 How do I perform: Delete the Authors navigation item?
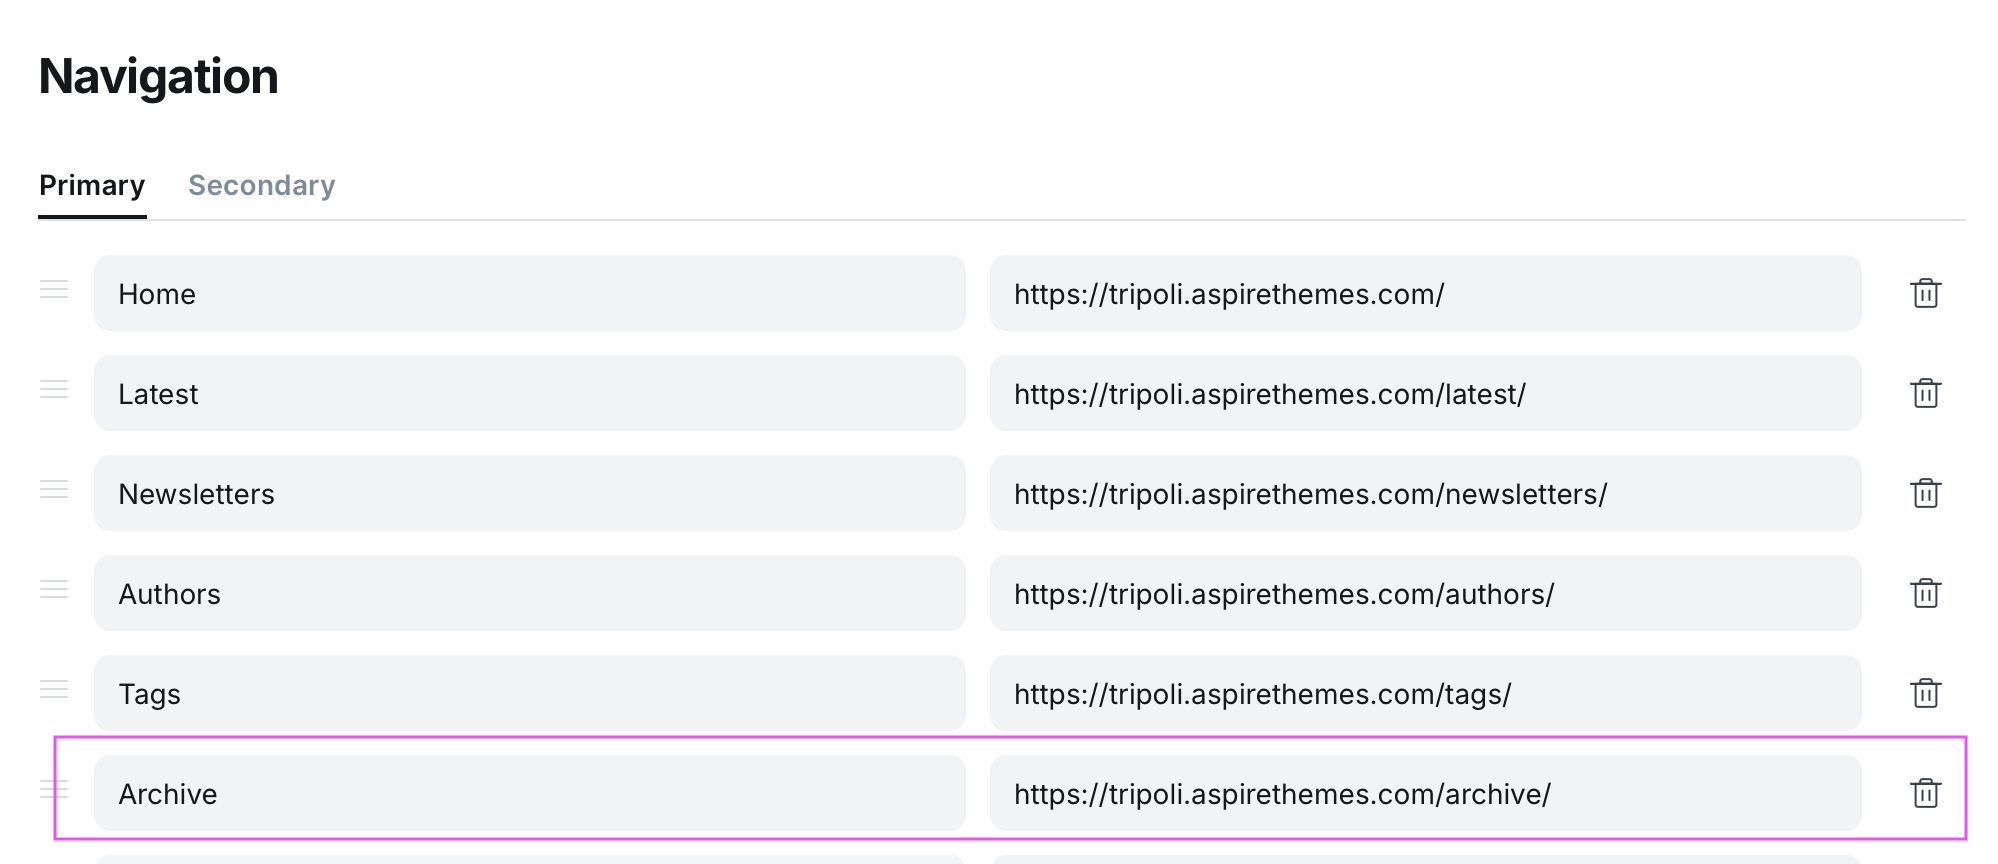(x=1925, y=593)
